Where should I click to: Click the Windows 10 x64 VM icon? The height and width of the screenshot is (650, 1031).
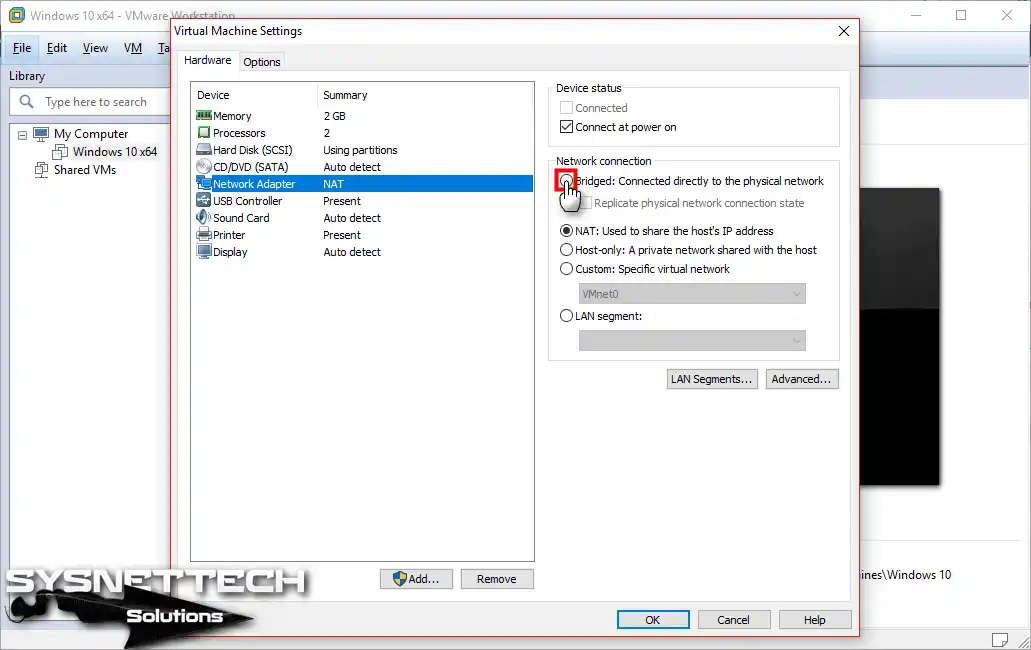pos(60,152)
